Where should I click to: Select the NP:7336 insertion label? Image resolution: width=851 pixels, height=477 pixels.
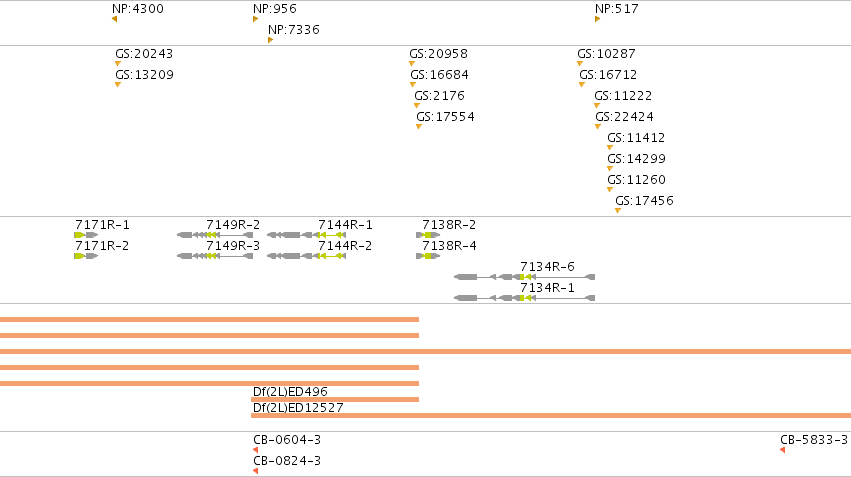(294, 30)
